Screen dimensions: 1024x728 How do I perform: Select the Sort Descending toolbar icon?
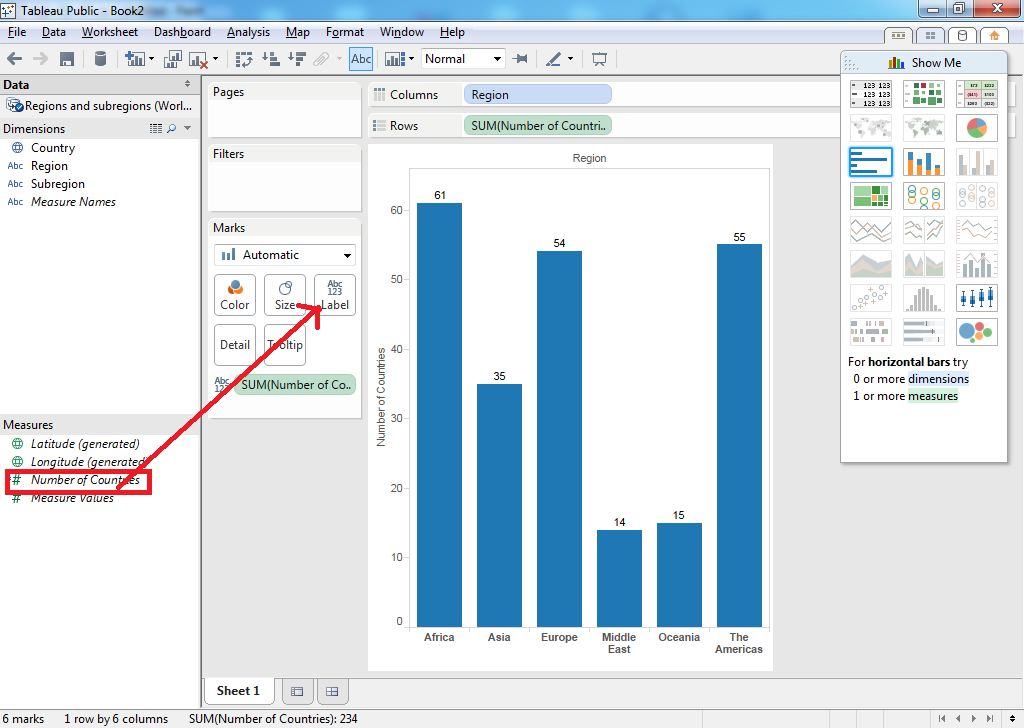pos(296,59)
